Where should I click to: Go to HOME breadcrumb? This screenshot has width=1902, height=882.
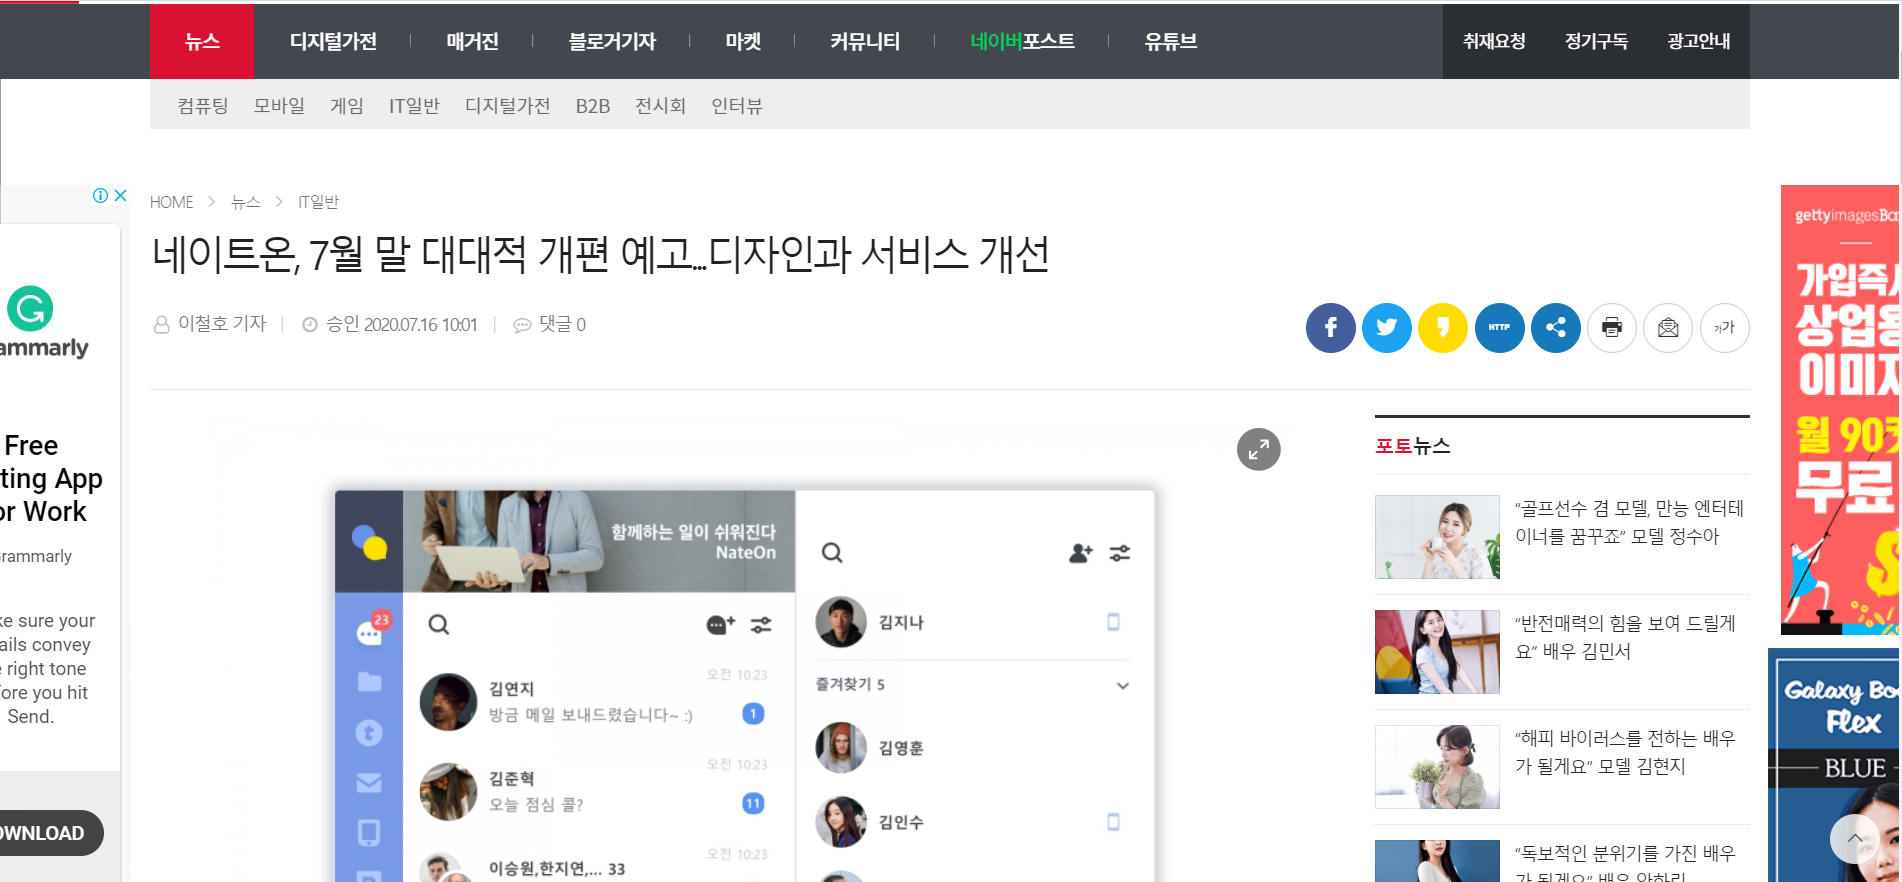click(172, 202)
